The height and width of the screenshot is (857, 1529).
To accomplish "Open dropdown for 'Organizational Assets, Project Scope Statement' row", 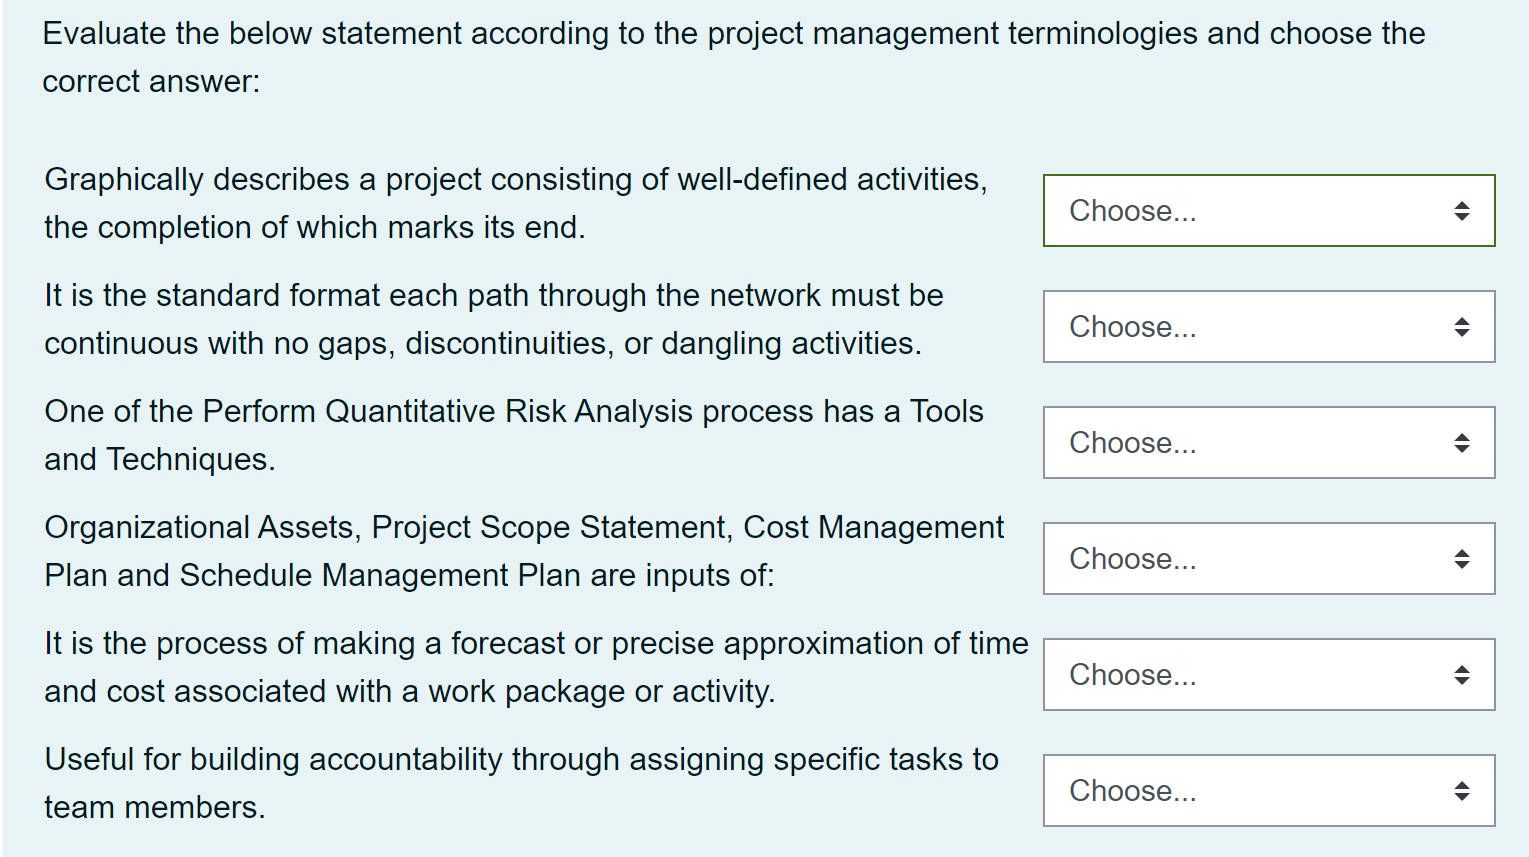I will (x=1268, y=559).
